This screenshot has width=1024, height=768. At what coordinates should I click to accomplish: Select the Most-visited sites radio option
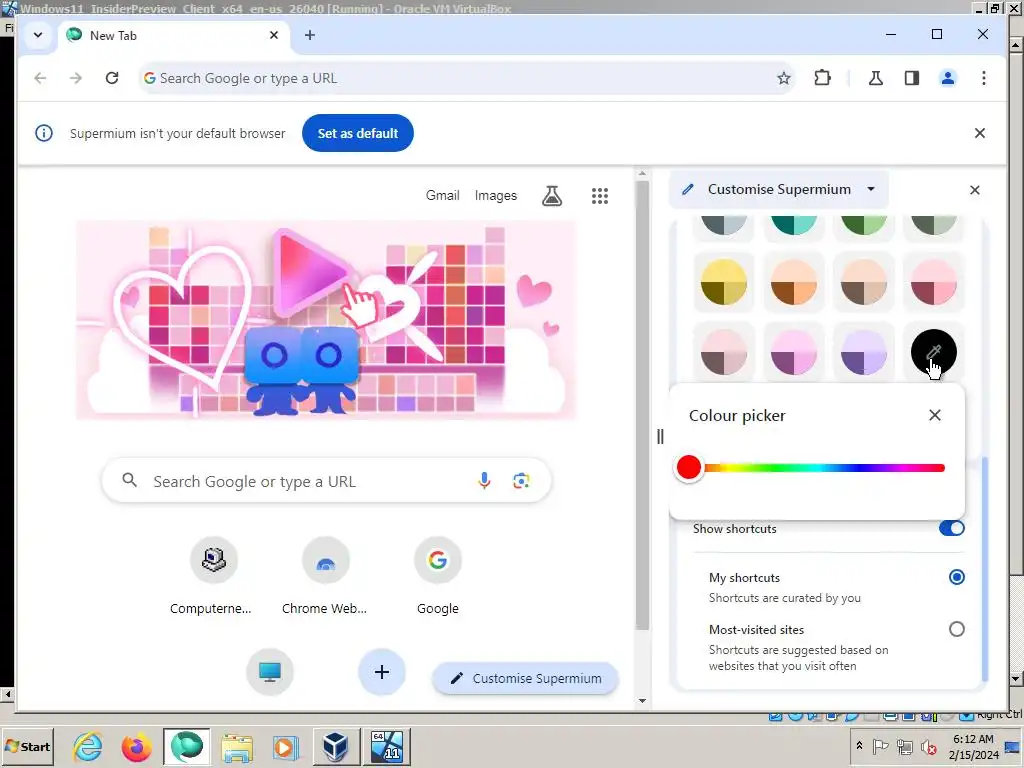pos(956,630)
